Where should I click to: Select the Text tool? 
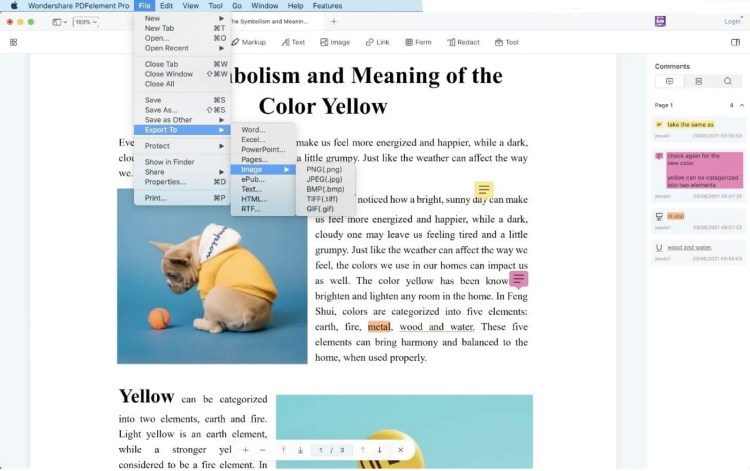coord(293,42)
